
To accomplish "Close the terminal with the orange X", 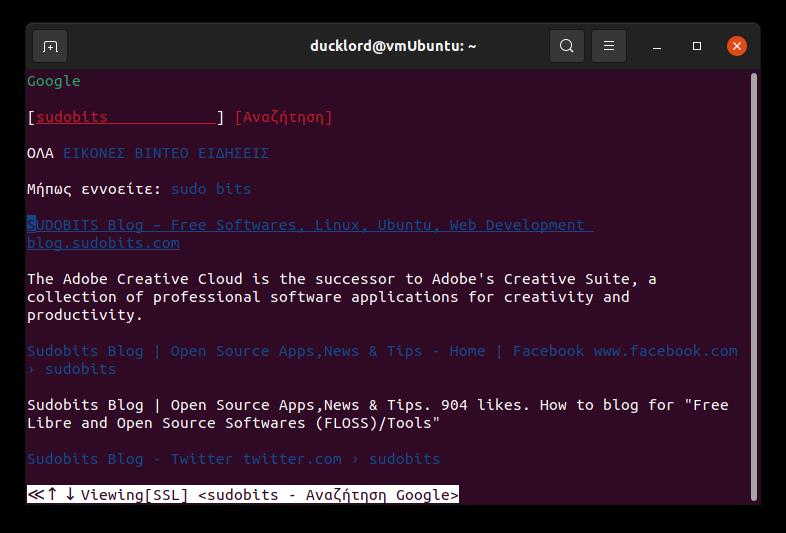I will [737, 46].
